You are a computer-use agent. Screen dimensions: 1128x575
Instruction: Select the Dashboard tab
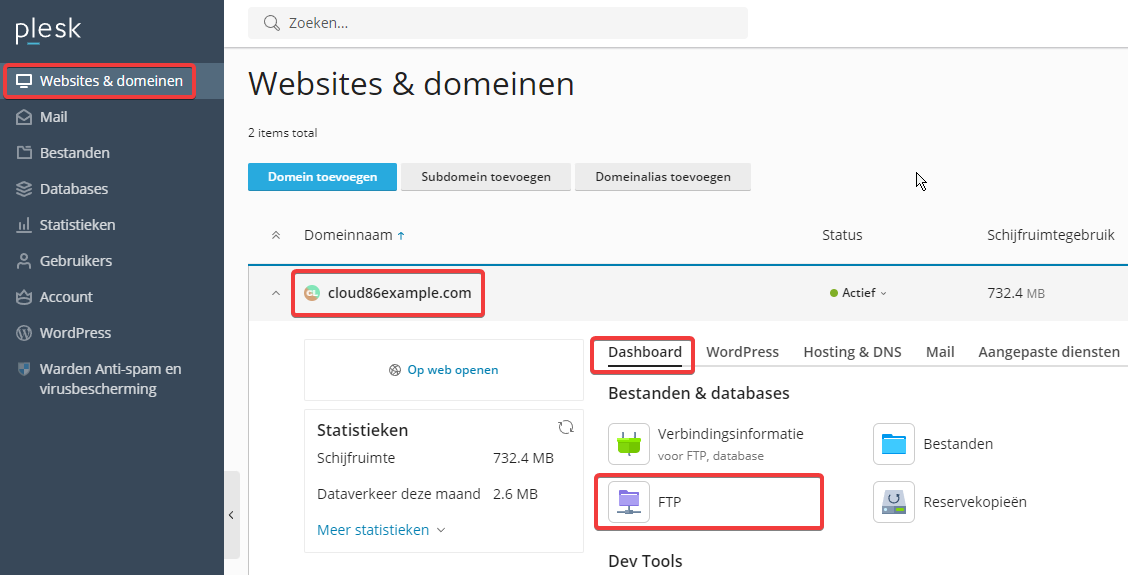click(x=645, y=352)
